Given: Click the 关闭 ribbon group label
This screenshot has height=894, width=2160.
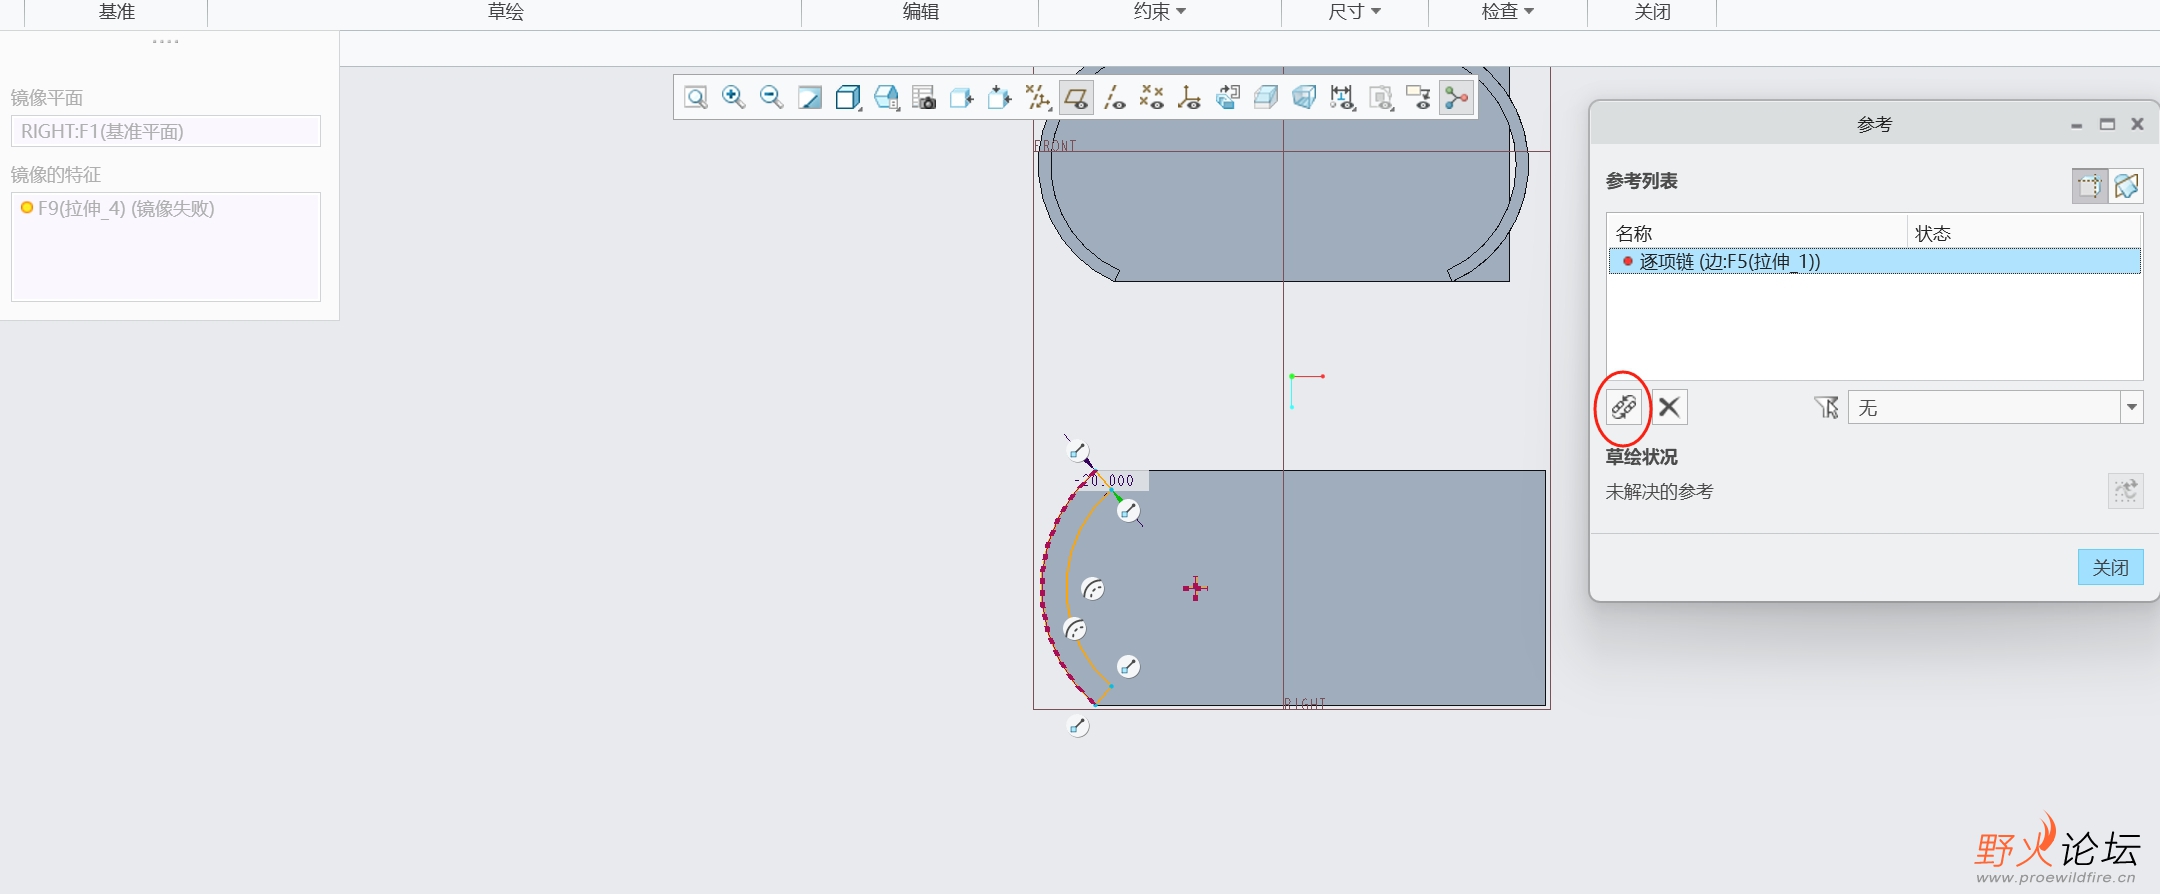Looking at the screenshot, I should pos(1652,12).
